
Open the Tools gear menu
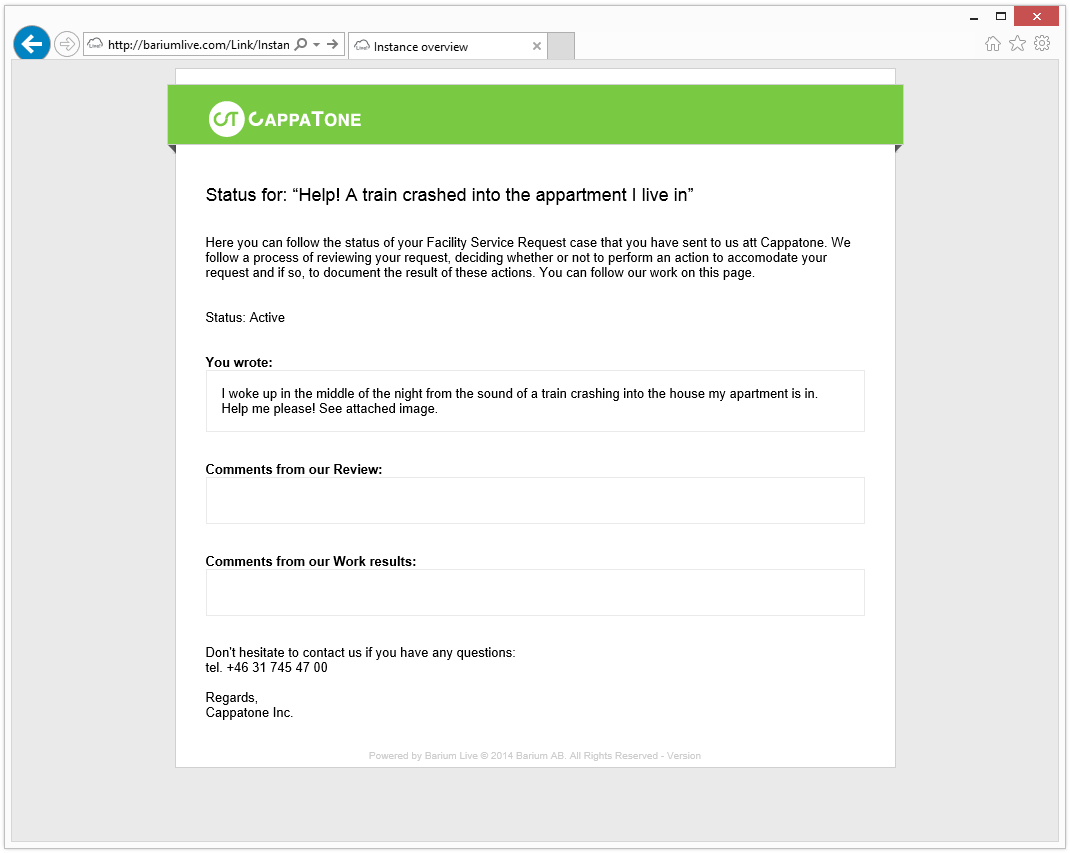point(1042,43)
